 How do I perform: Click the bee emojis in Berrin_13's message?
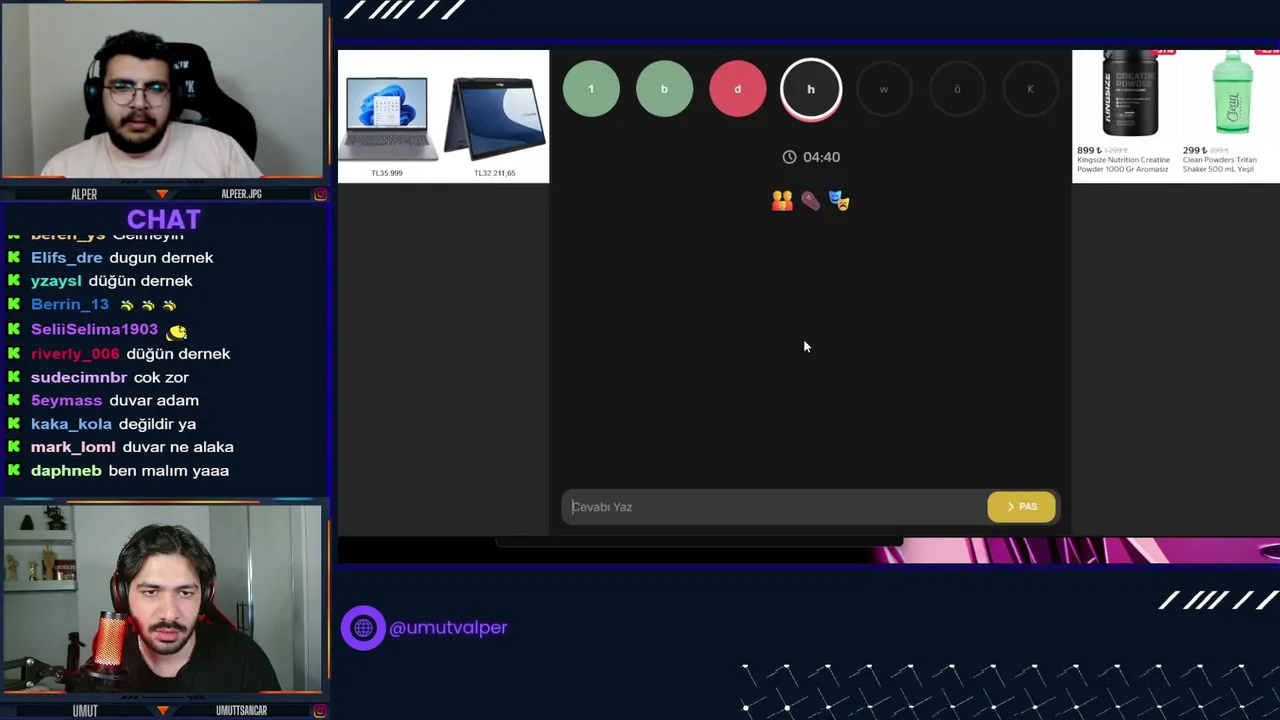pos(148,305)
